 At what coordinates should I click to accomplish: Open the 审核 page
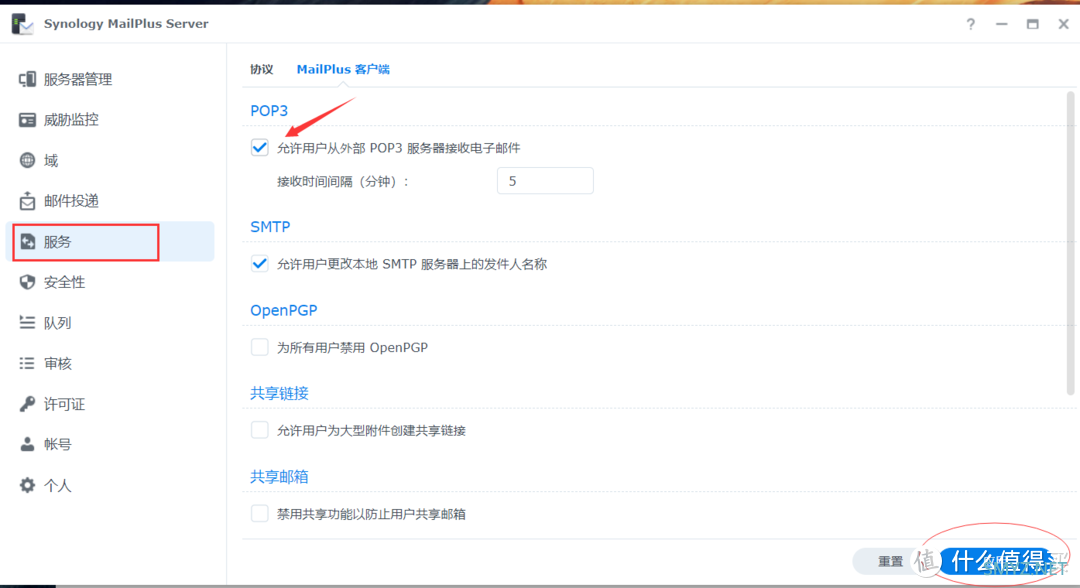(110, 363)
